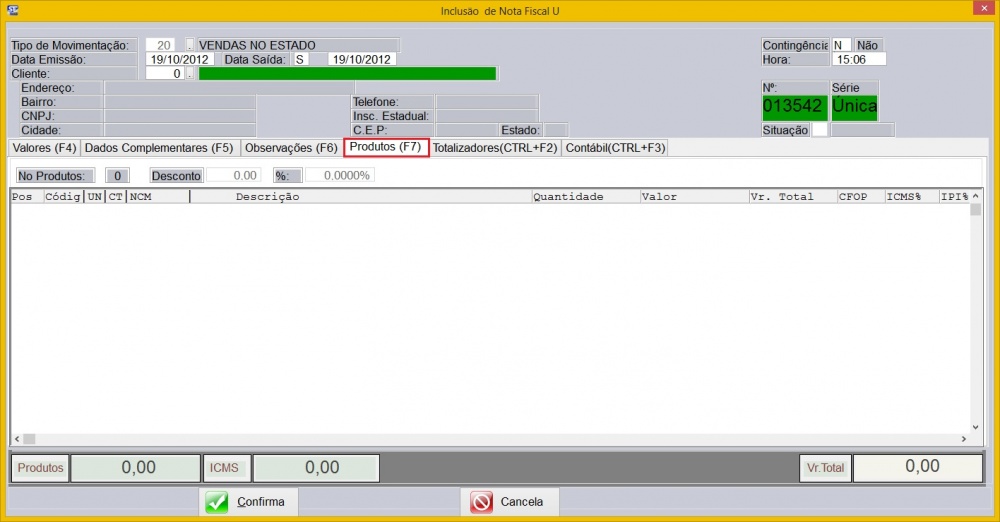Click the green checkmark icon on Confirma
1000x522 pixels.
point(217,502)
